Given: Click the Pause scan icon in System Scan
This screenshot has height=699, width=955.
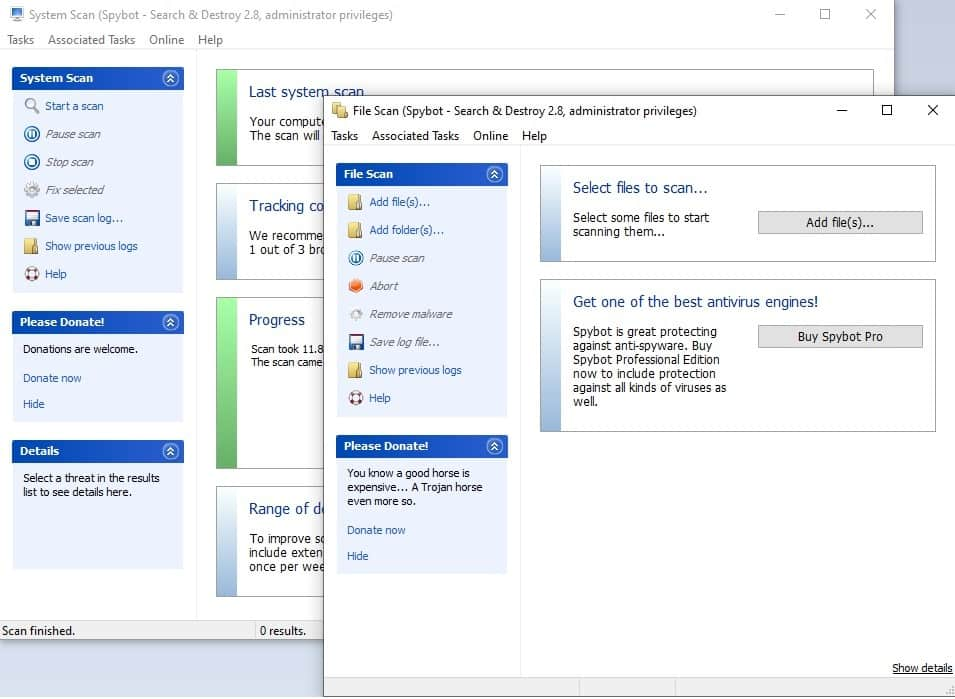Looking at the screenshot, I should pyautogui.click(x=32, y=134).
